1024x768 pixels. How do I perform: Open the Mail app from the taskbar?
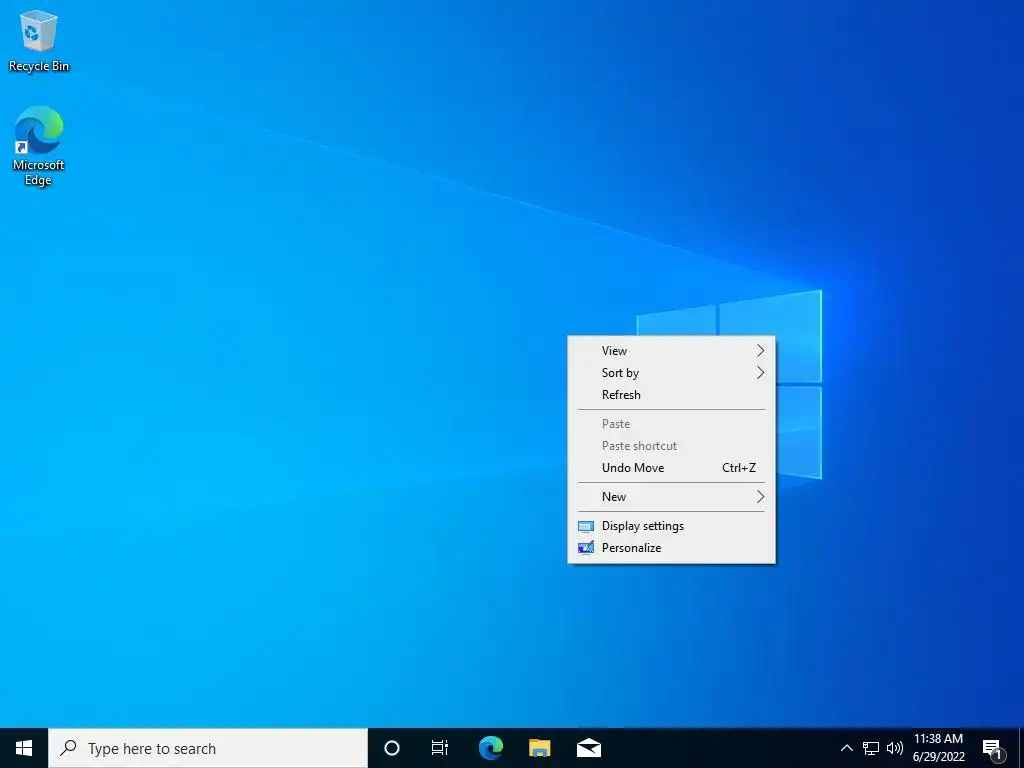(x=588, y=748)
